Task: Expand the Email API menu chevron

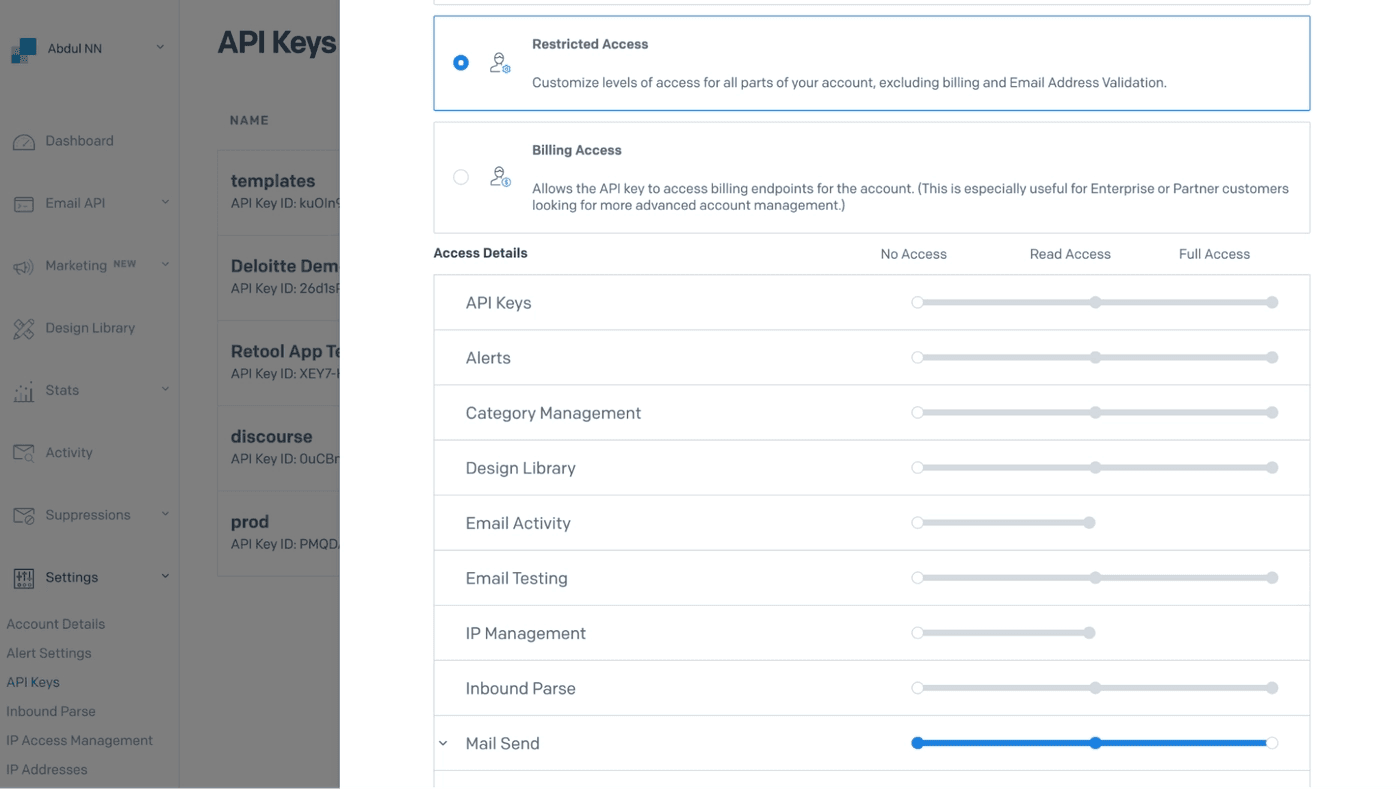Action: tap(165, 203)
